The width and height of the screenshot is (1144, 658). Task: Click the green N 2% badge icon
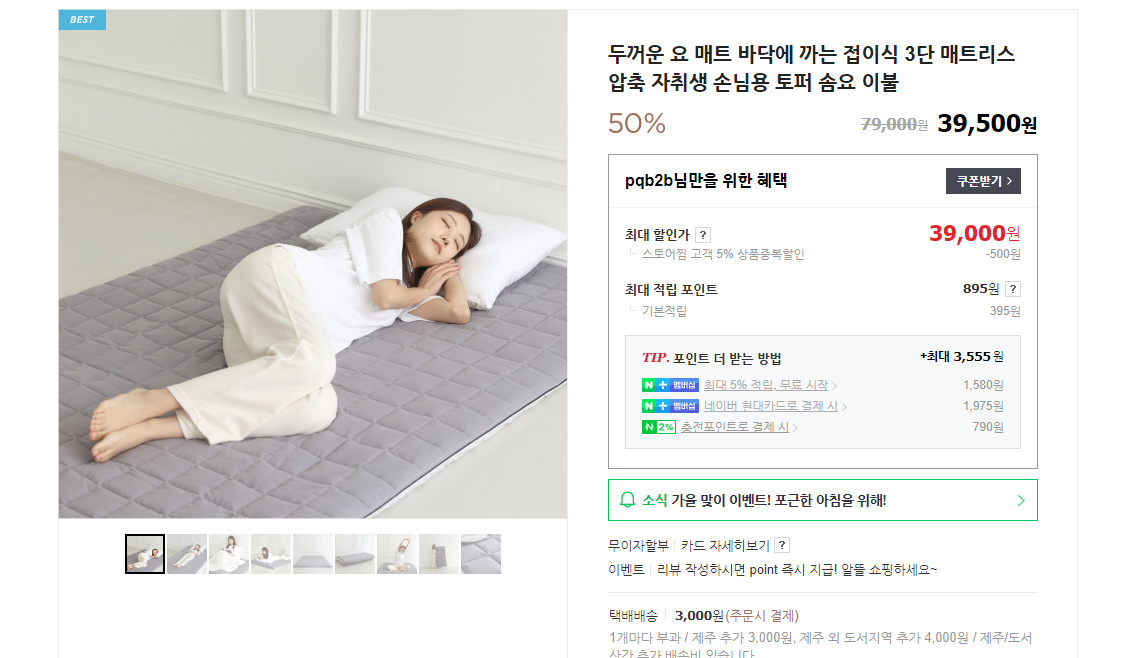click(x=659, y=427)
